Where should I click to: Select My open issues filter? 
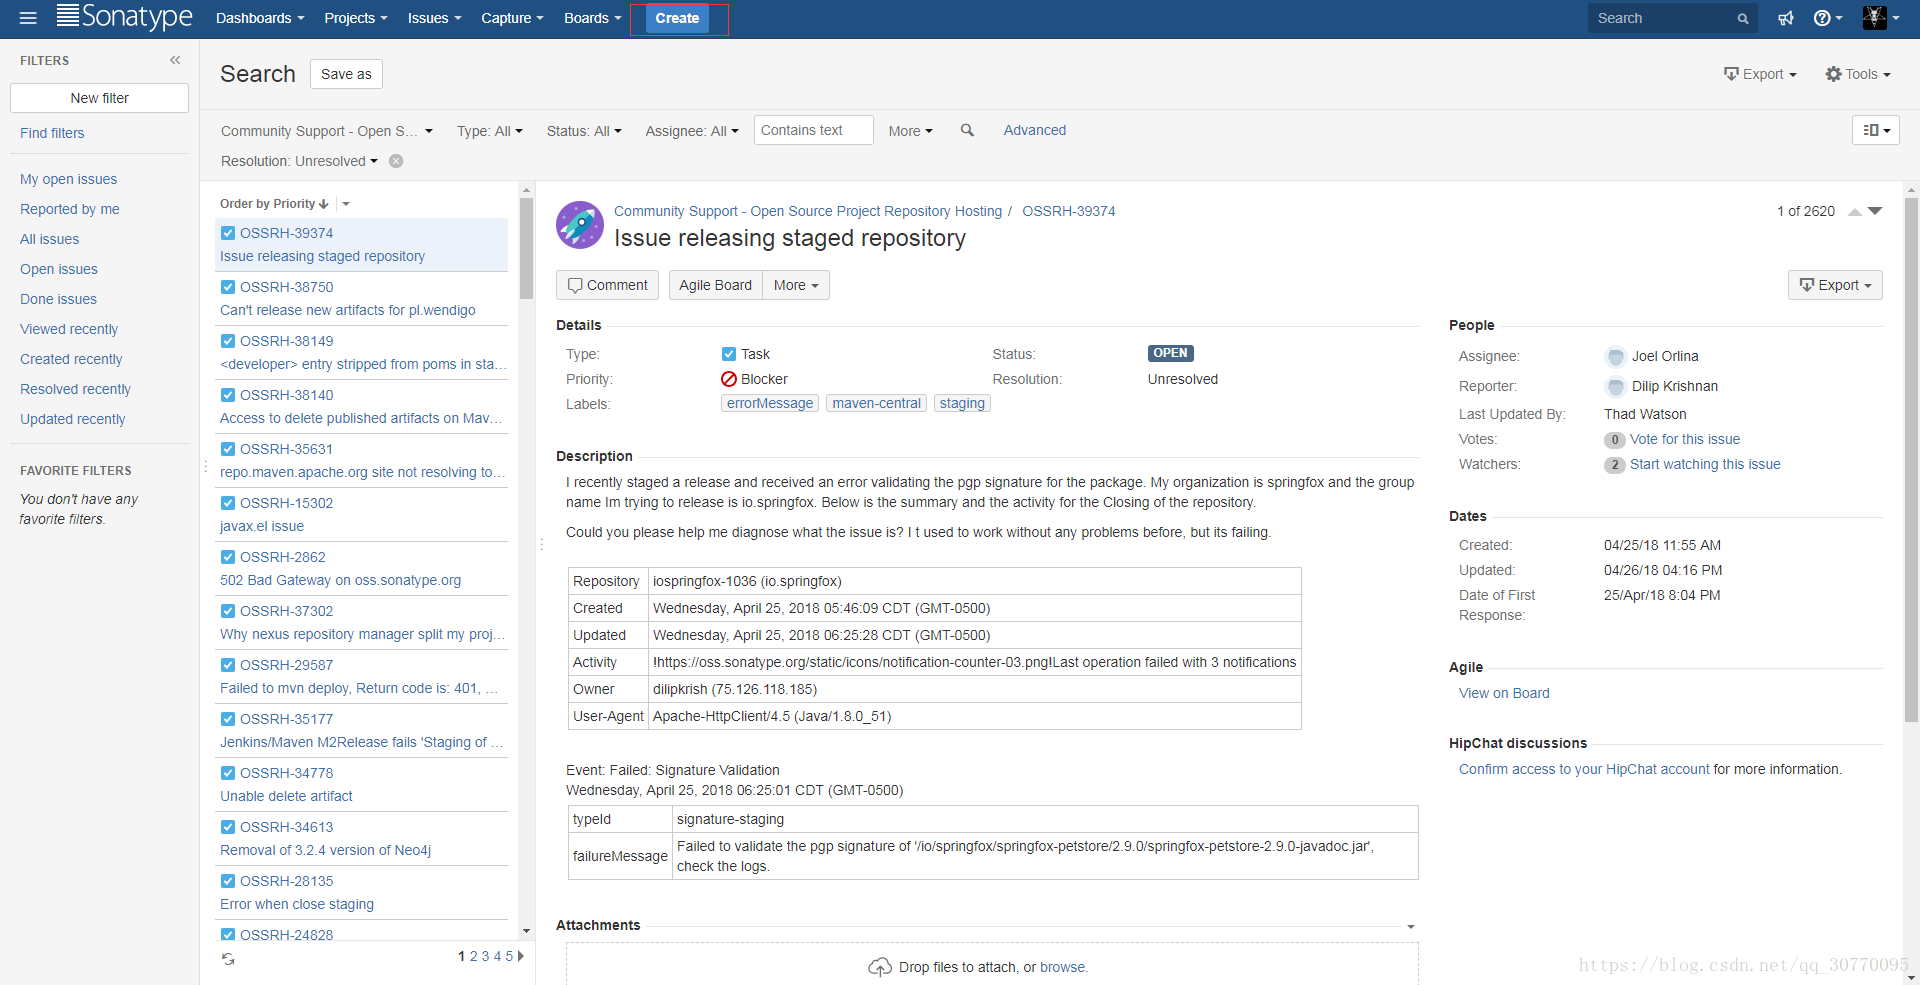pyautogui.click(x=68, y=179)
